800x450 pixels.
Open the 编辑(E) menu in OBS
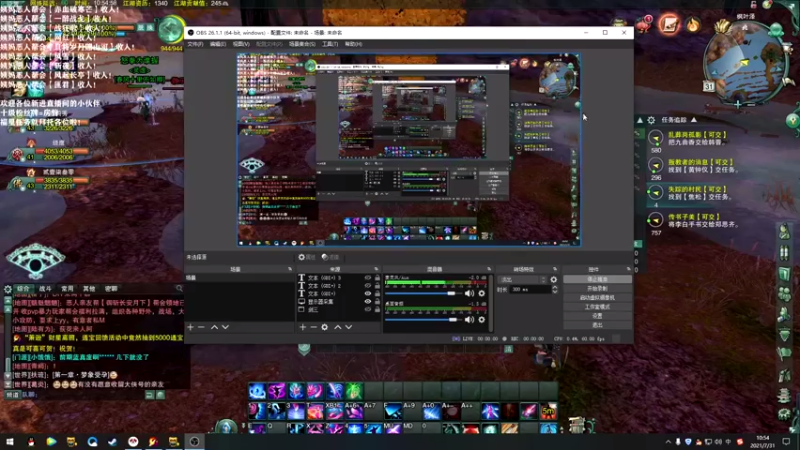coord(218,44)
